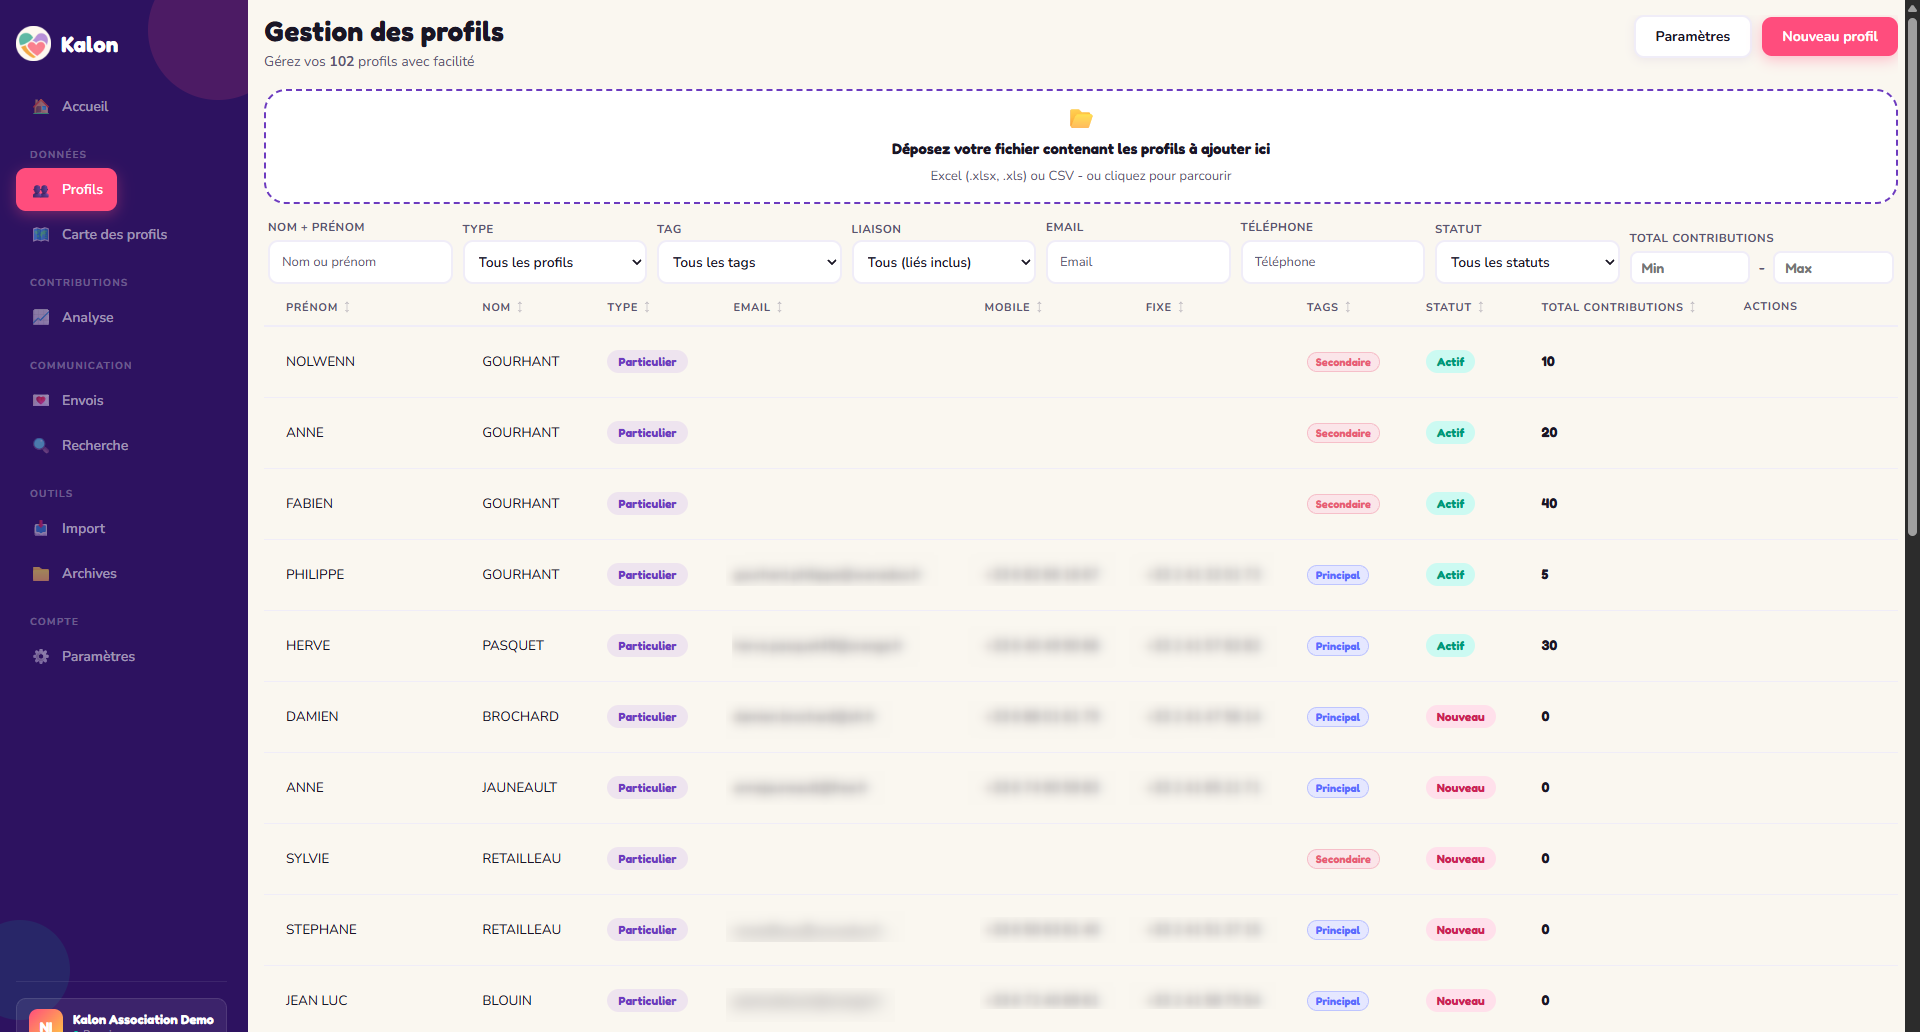The height and width of the screenshot is (1032, 1920).
Task: Click the Particulier badge for ANNE JAUNEAULT
Action: point(647,788)
